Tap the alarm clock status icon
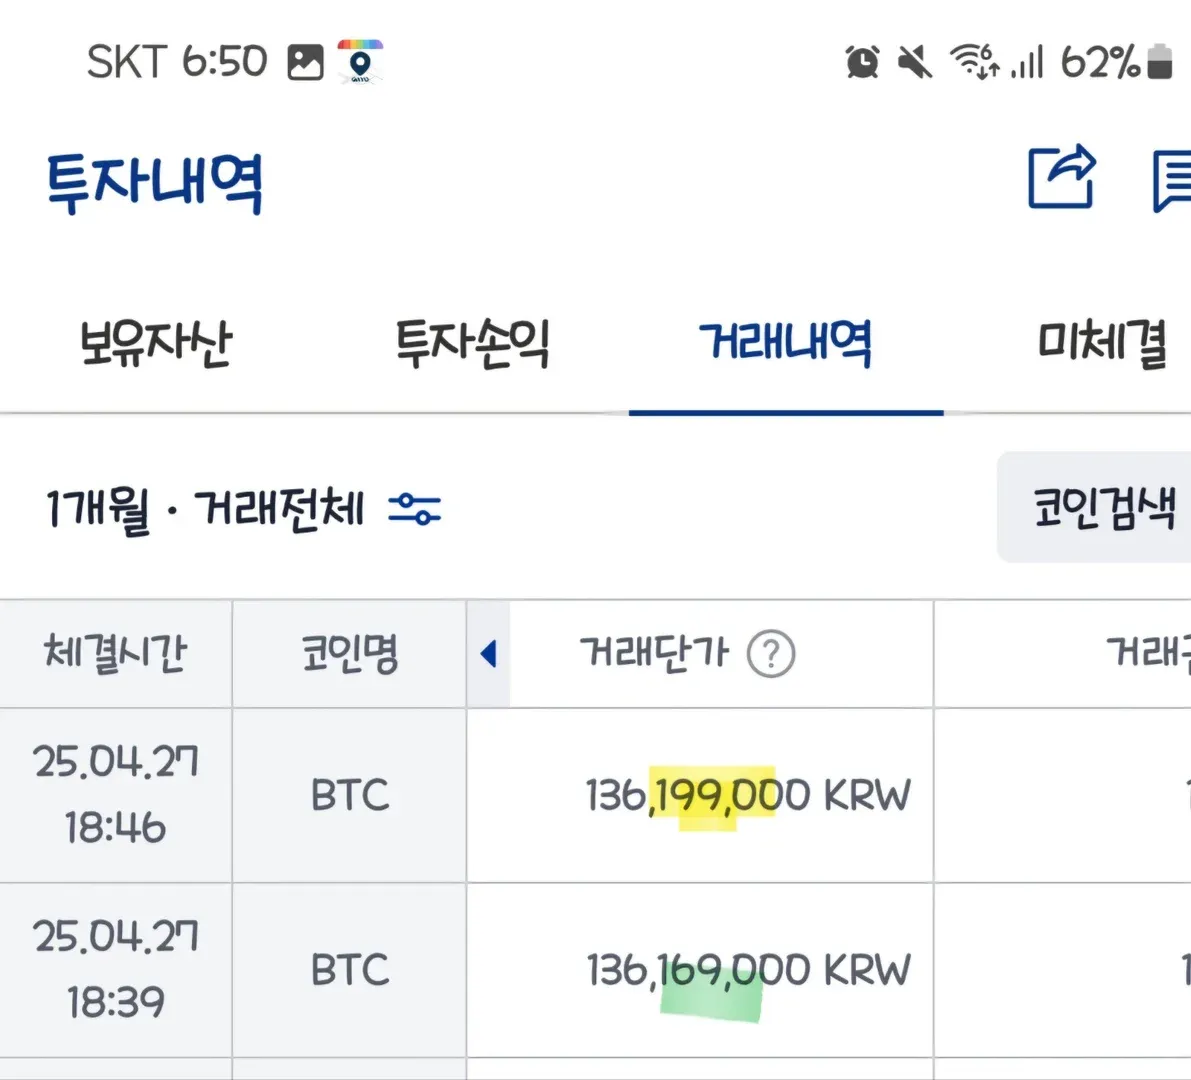This screenshot has width=1191, height=1080. 862,62
